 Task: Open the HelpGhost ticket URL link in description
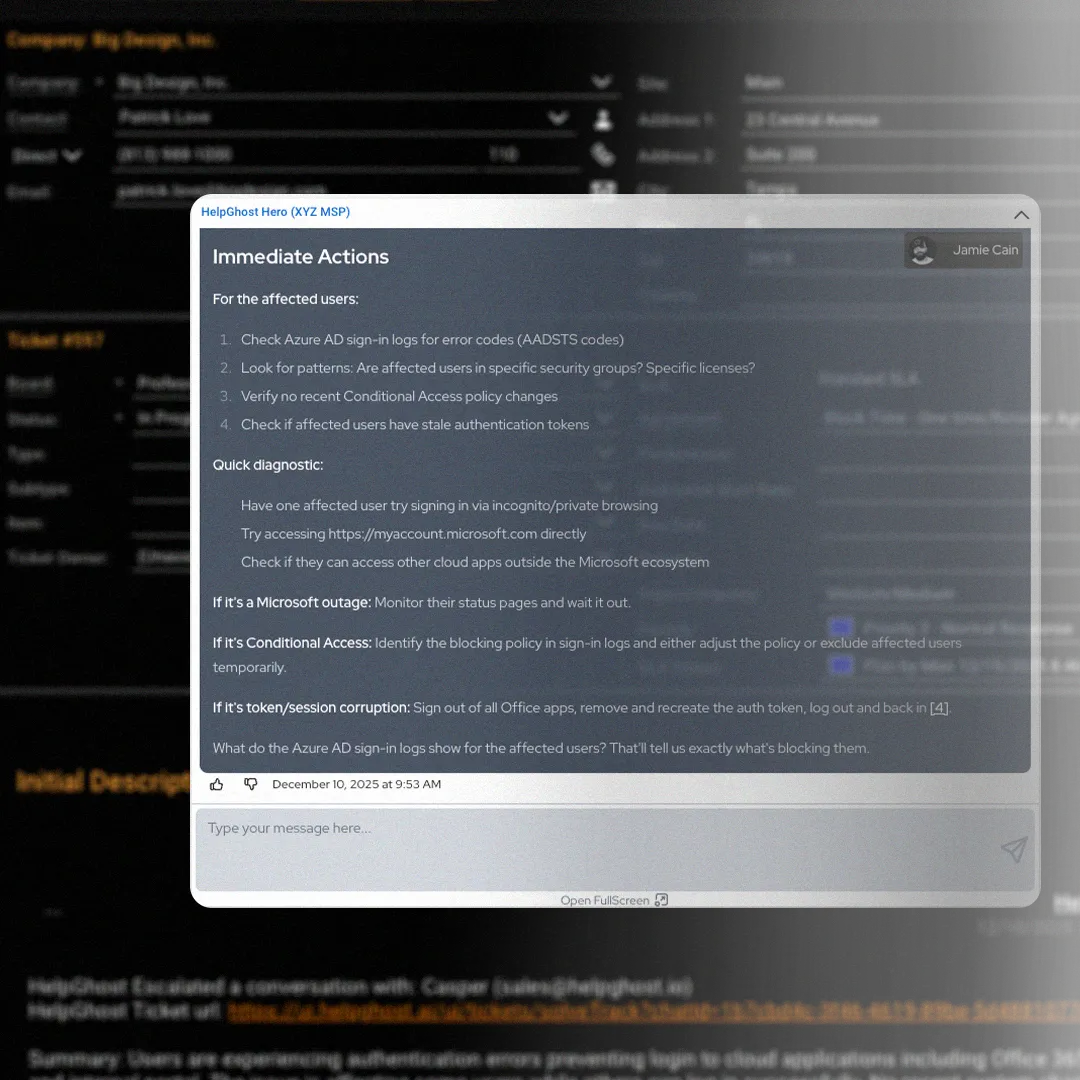pos(652,1011)
